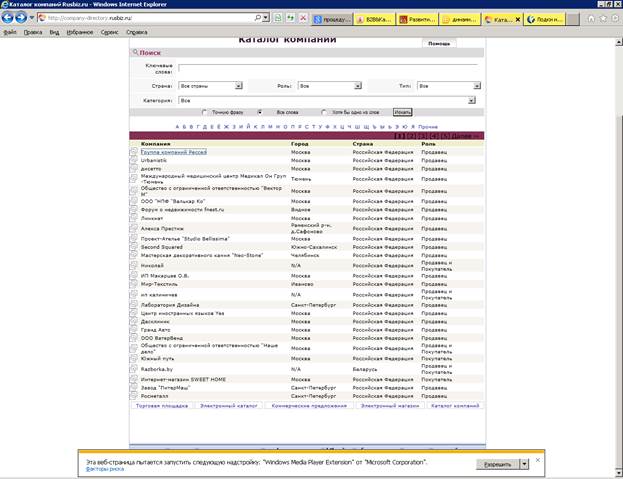Click the Искать search button
This screenshot has width=623, height=479.
click(401, 112)
